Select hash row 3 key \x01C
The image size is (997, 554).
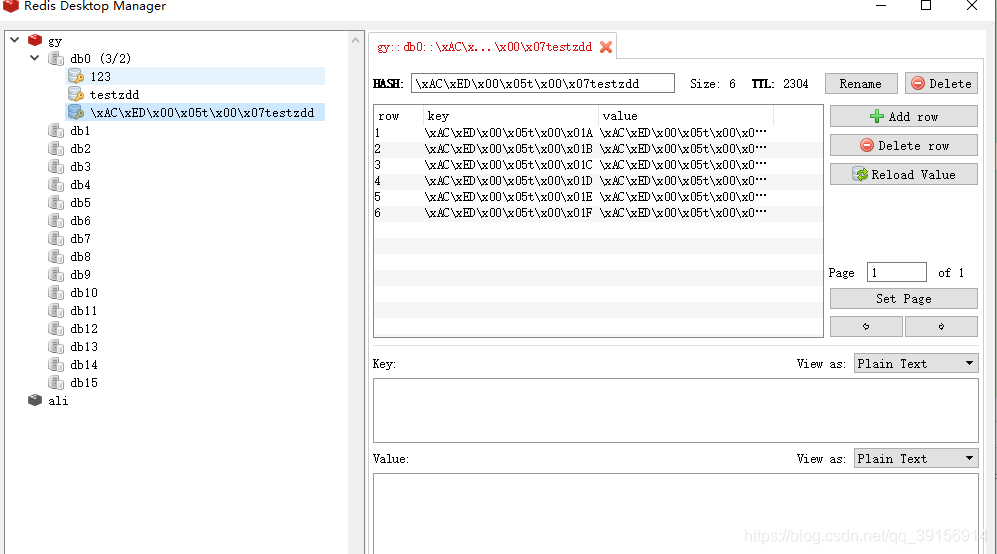[x=509, y=165]
